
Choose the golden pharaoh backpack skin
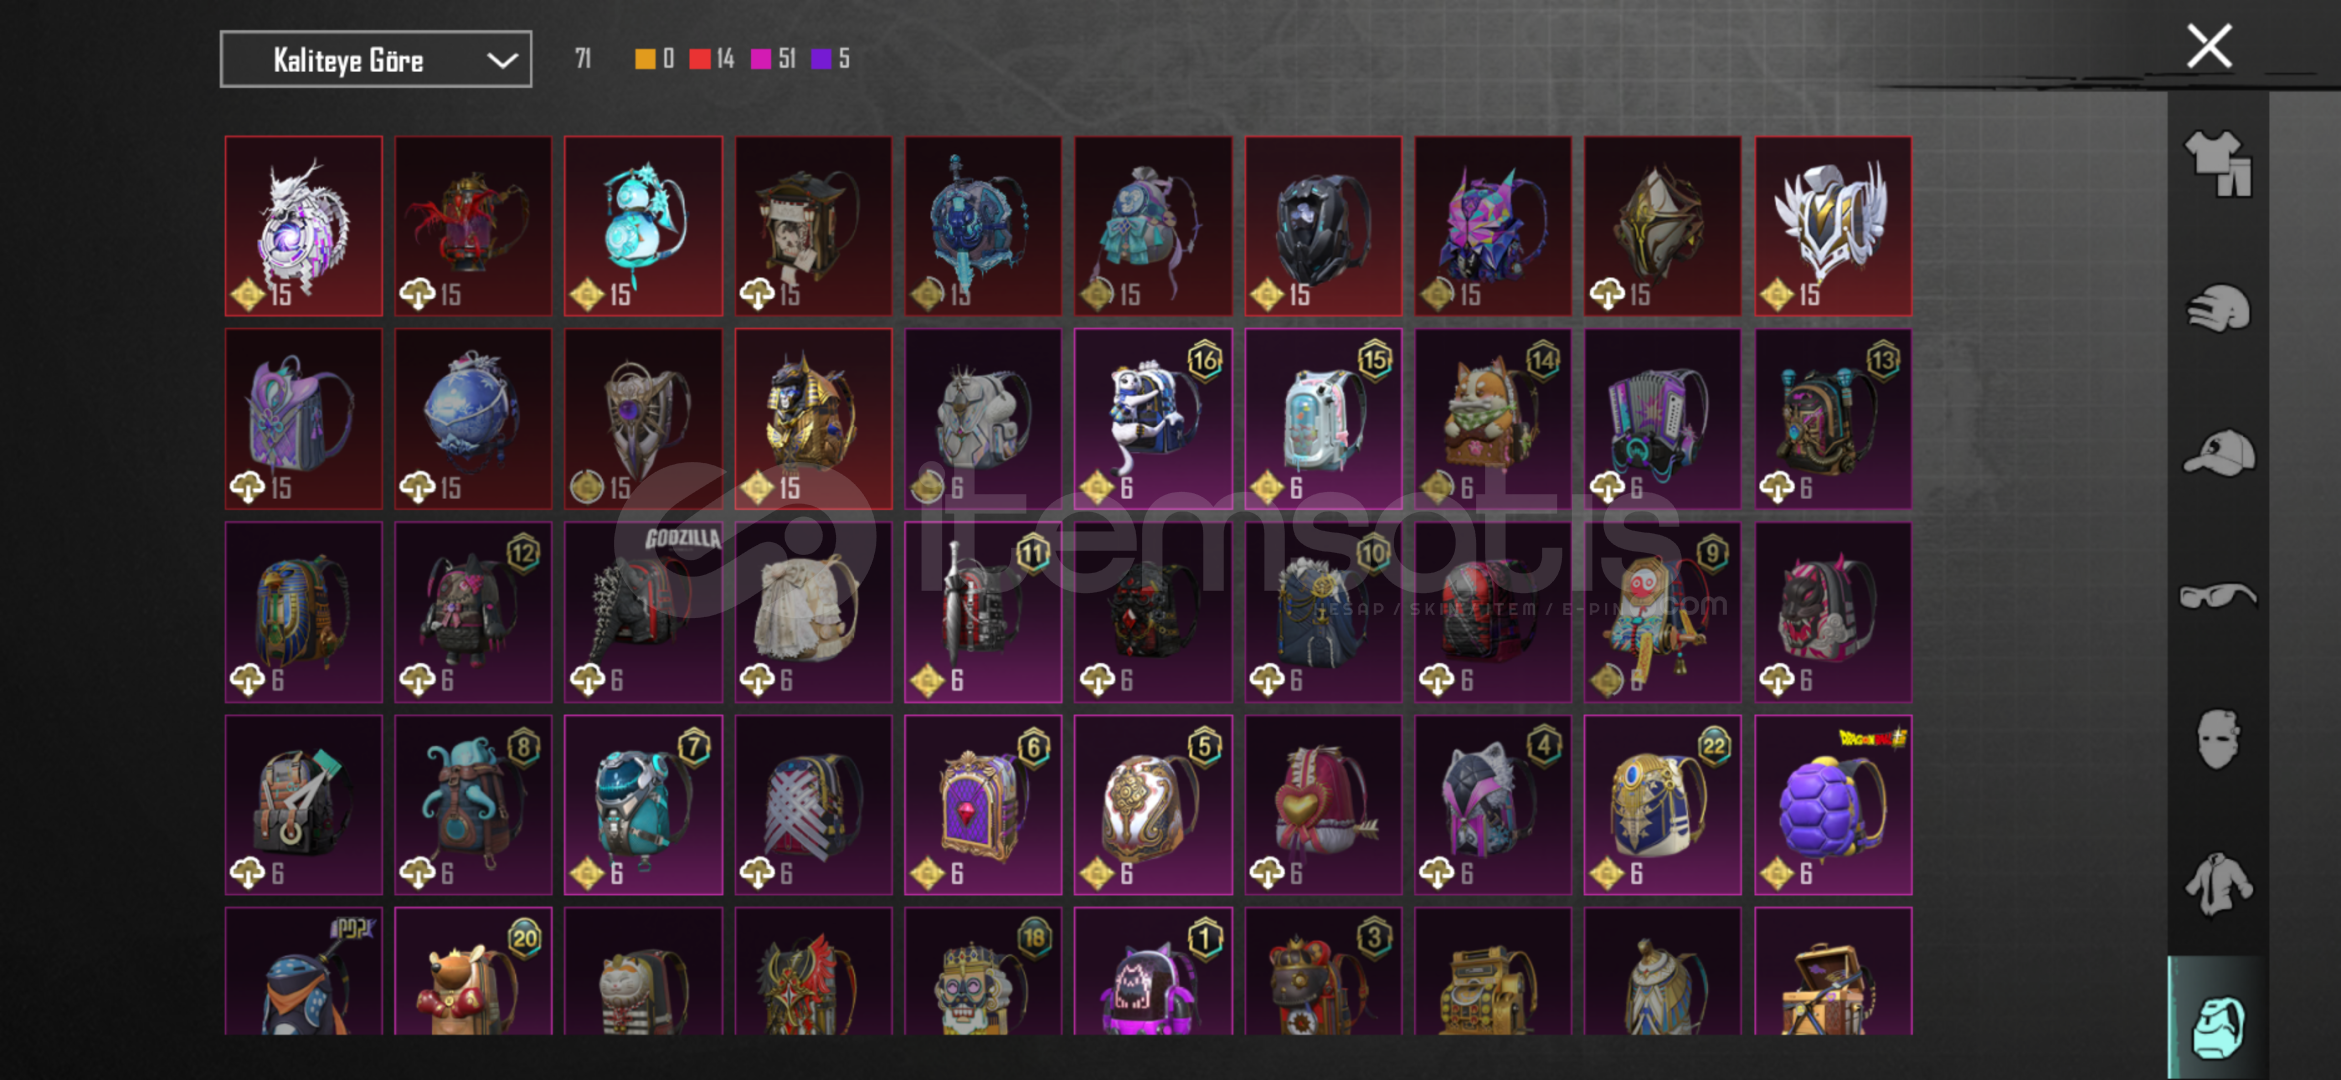coord(813,419)
